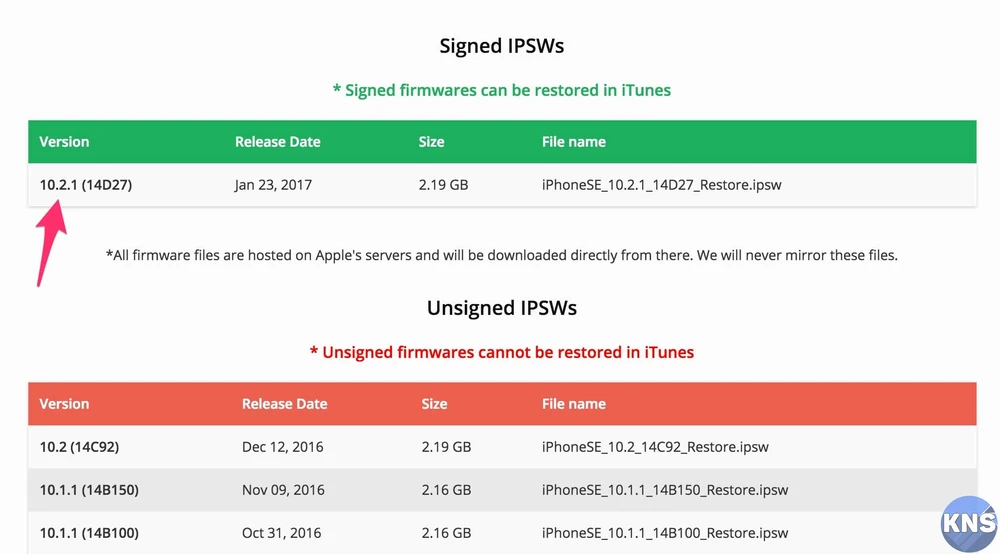Select the 10.2 (14C92) unsigned version
The height and width of the screenshot is (554, 1000).
click(x=79, y=447)
